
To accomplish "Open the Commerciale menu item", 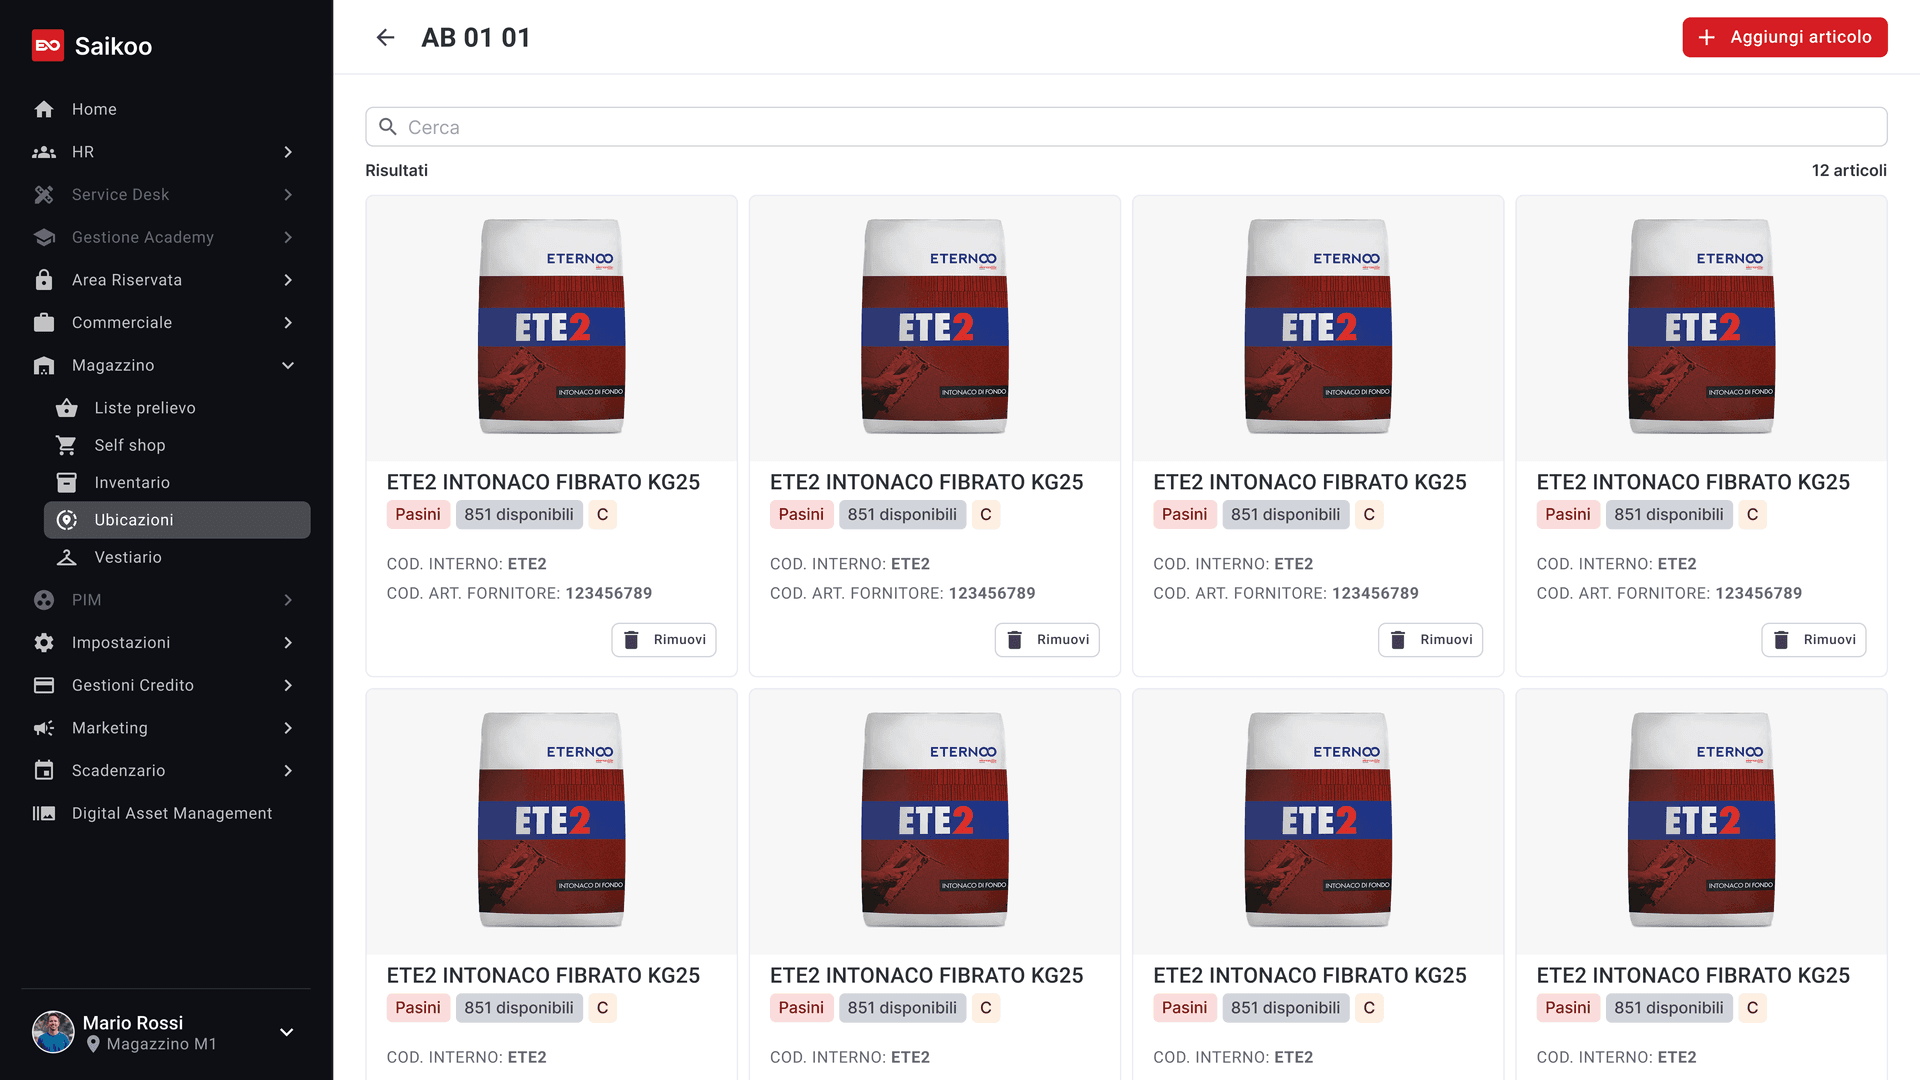I will (x=122, y=323).
